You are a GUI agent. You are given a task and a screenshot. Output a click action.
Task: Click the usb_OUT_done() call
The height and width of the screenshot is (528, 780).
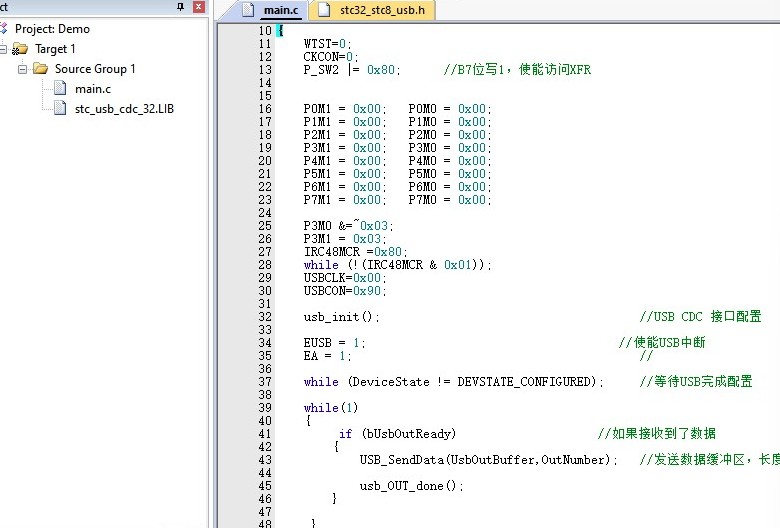click(411, 485)
